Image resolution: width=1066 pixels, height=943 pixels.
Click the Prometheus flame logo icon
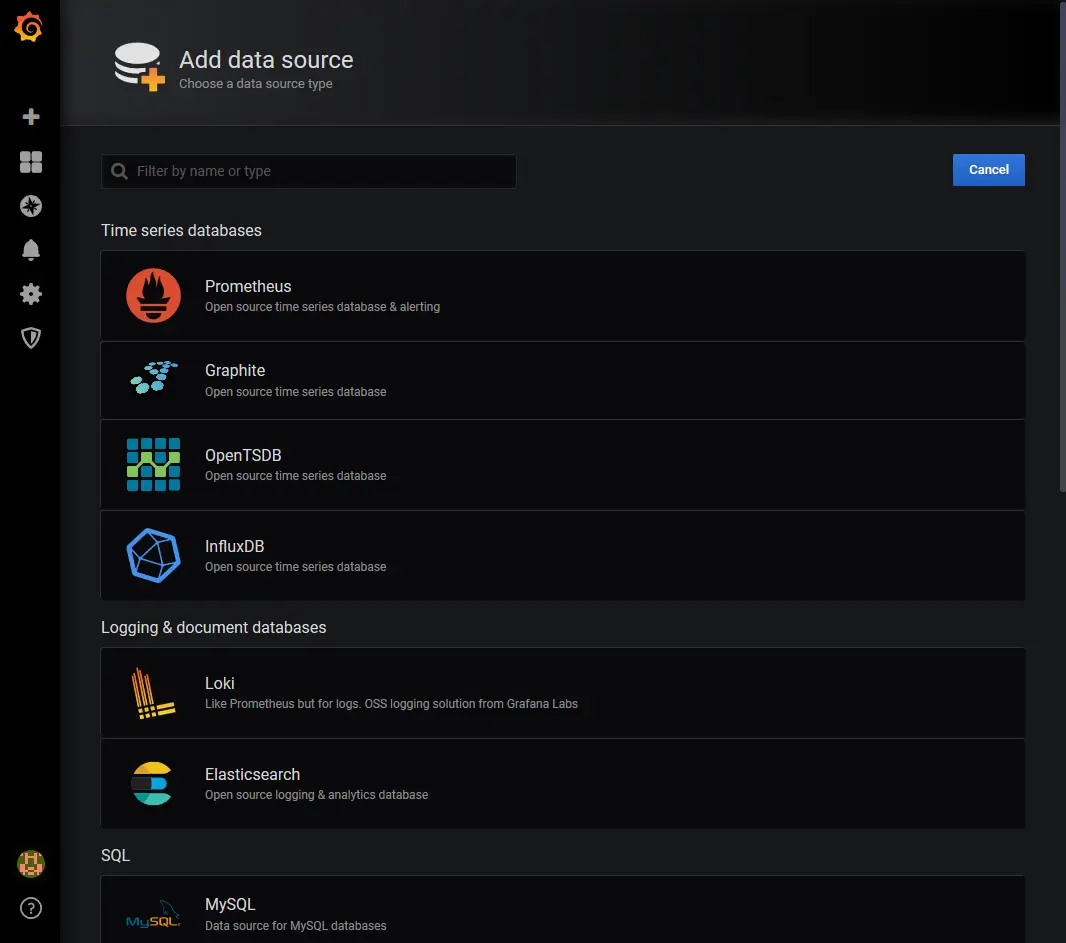point(153,295)
